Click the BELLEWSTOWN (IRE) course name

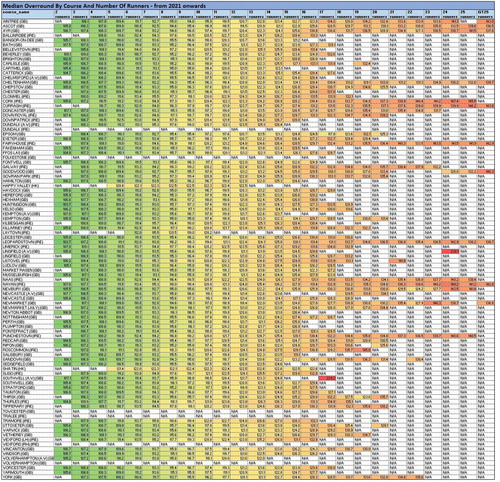click(21, 49)
